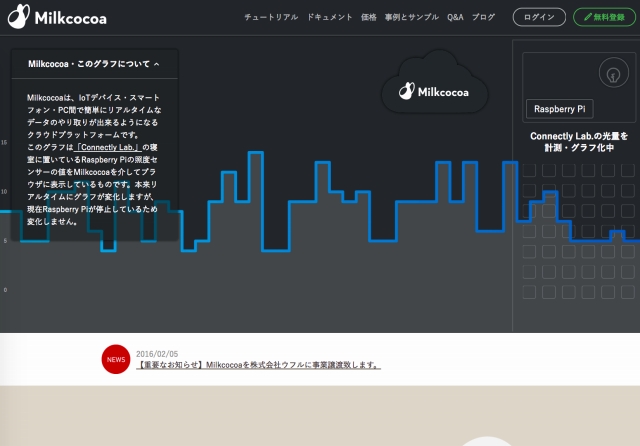Click the ログイン button
This screenshot has width=640, height=446.
(539, 17)
